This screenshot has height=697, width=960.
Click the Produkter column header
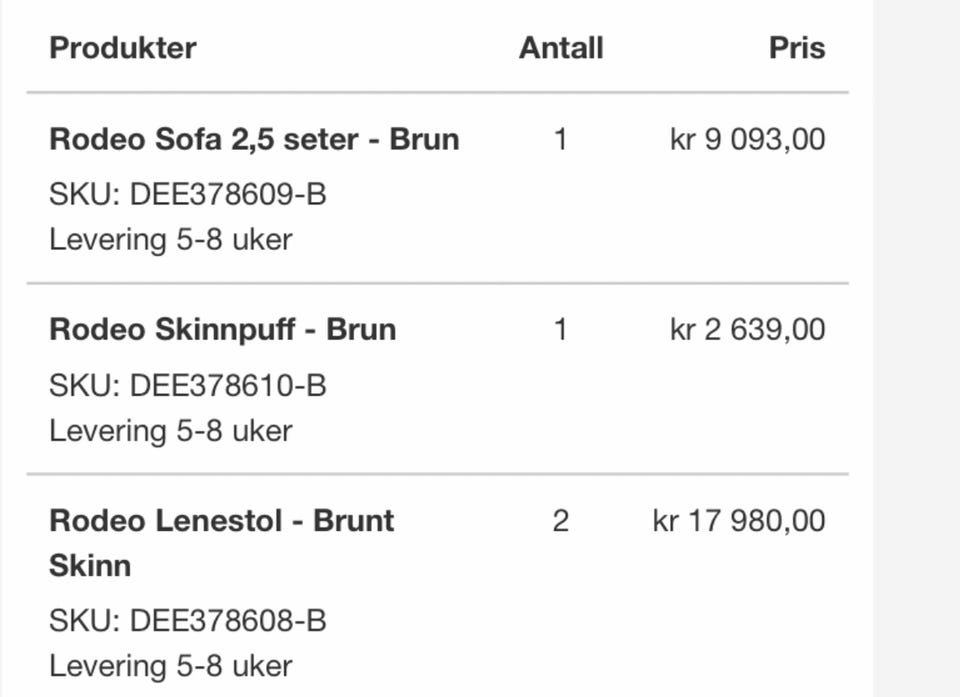(122, 48)
